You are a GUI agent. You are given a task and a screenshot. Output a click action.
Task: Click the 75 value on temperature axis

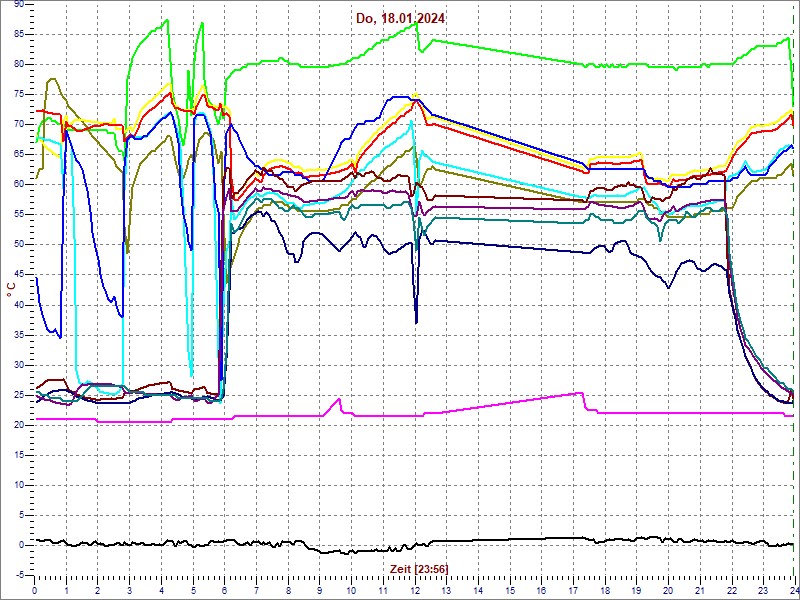[18, 94]
